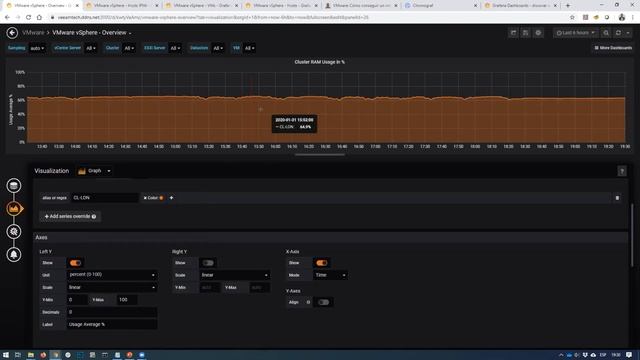Delete the CL-LON series override with trash icon
This screenshot has height=360, width=640.
pyautogui.click(x=617, y=198)
